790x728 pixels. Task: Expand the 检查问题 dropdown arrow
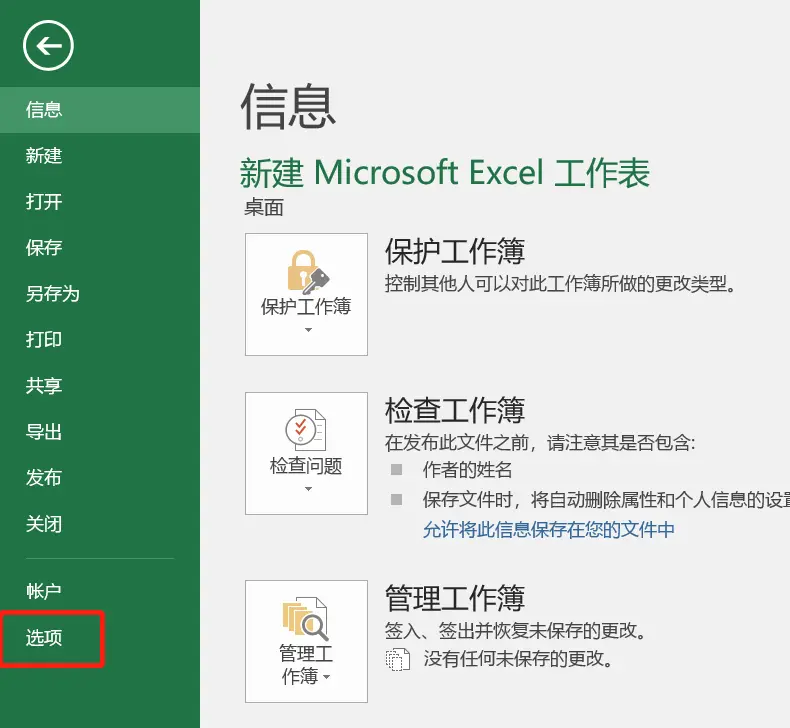pos(308,489)
